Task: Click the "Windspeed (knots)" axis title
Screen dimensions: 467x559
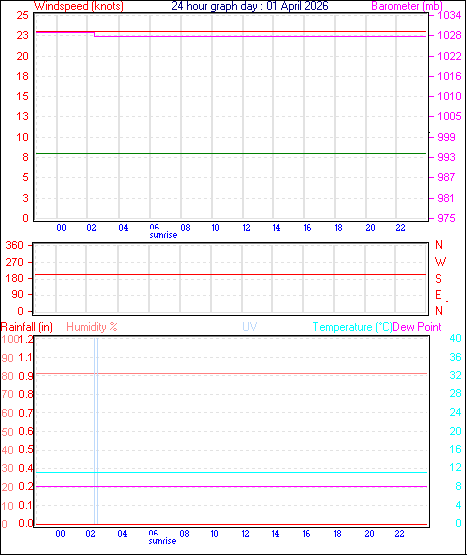Action: coord(79,6)
